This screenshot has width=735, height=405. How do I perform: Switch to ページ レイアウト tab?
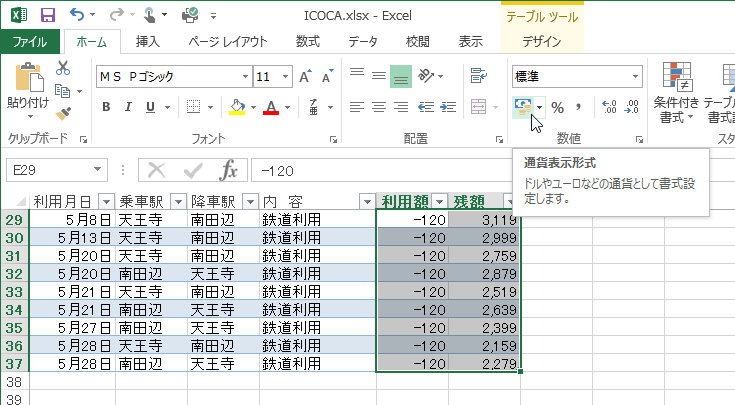(x=228, y=42)
